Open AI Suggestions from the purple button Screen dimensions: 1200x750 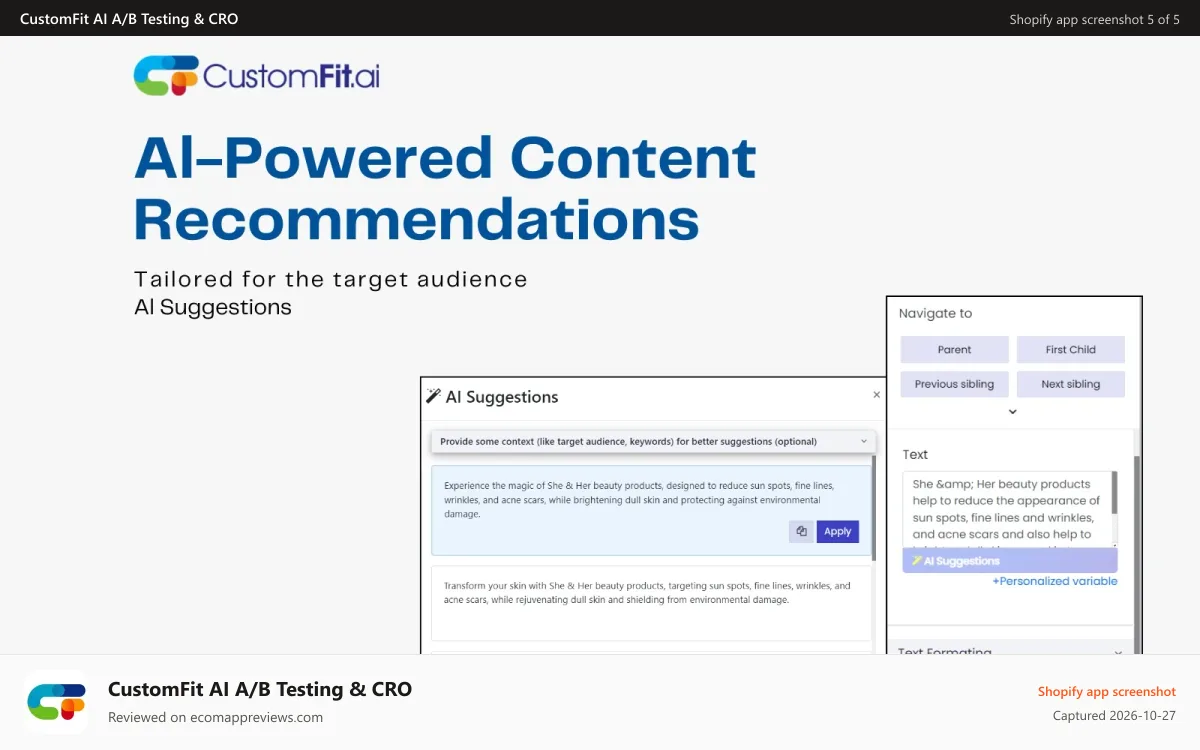coord(1010,561)
